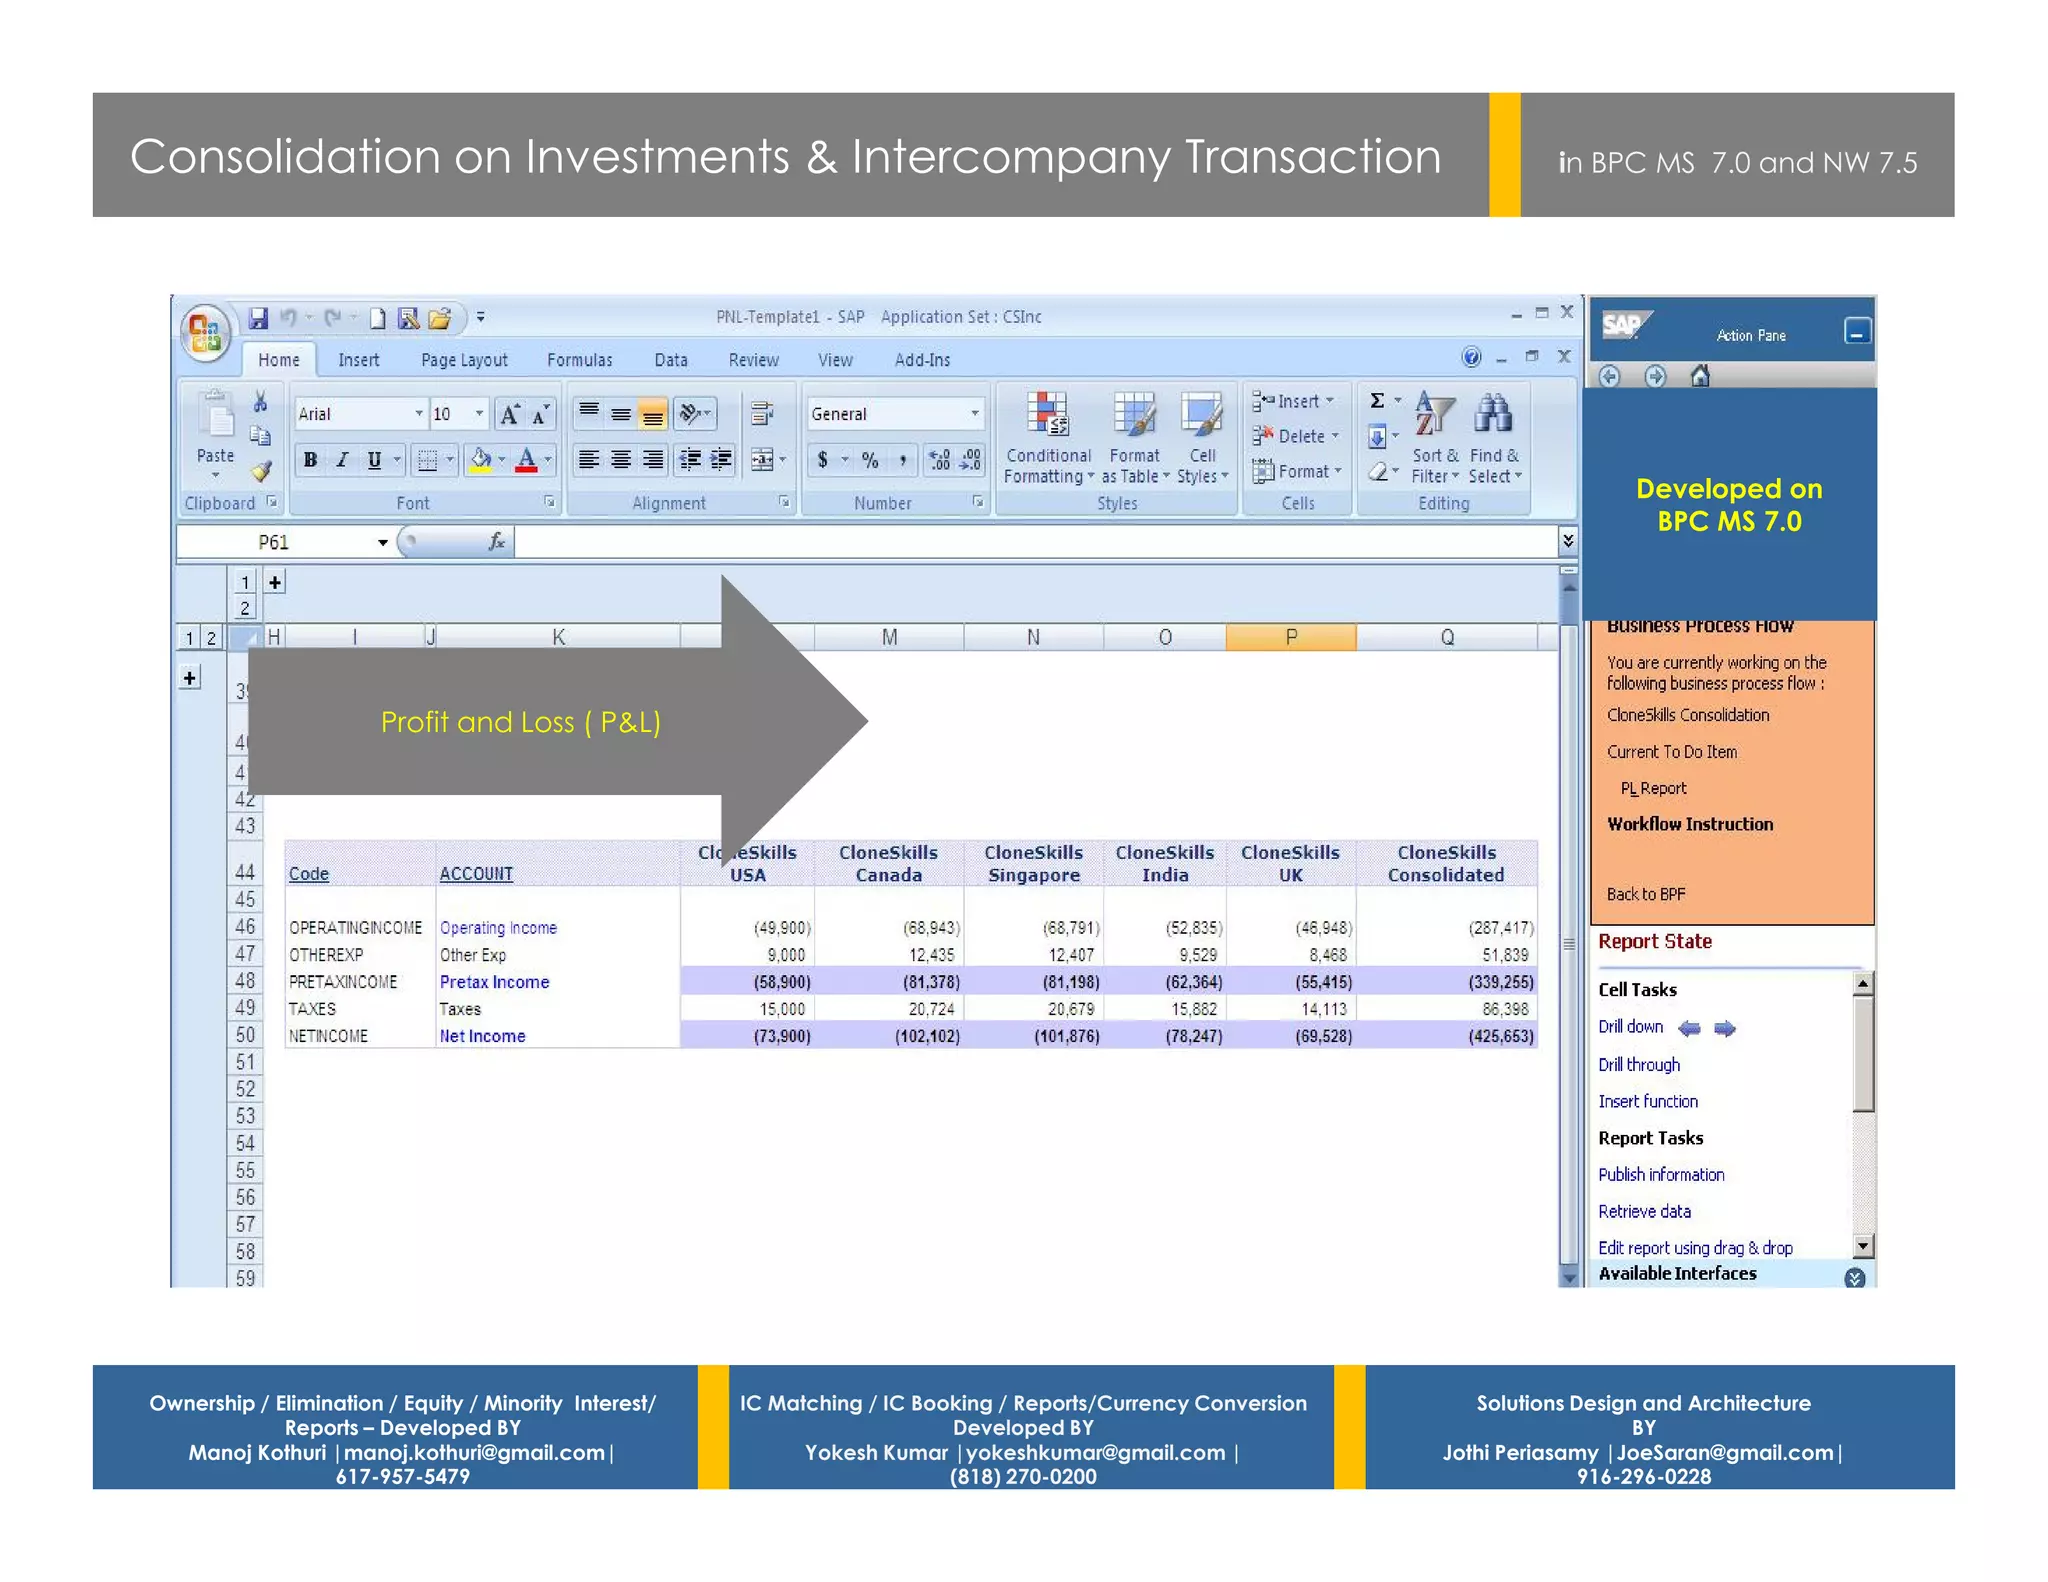Image resolution: width=2048 pixels, height=1582 pixels.
Task: Open the Arial font name dropdown
Action: (419, 414)
